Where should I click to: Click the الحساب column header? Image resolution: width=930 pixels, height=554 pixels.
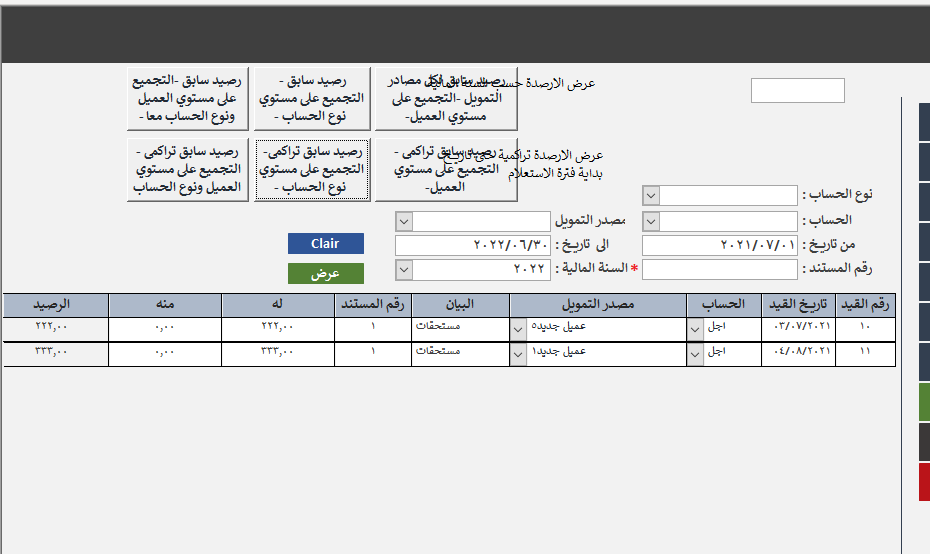point(724,305)
